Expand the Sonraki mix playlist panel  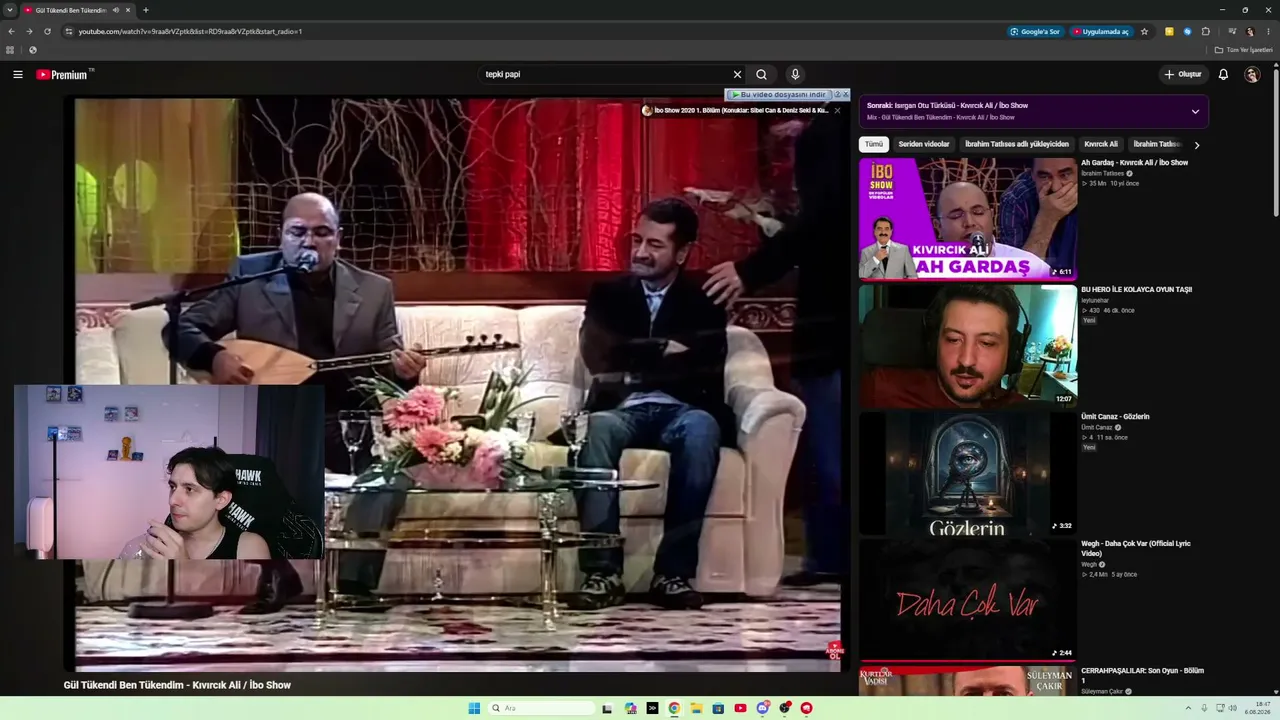tap(1195, 111)
